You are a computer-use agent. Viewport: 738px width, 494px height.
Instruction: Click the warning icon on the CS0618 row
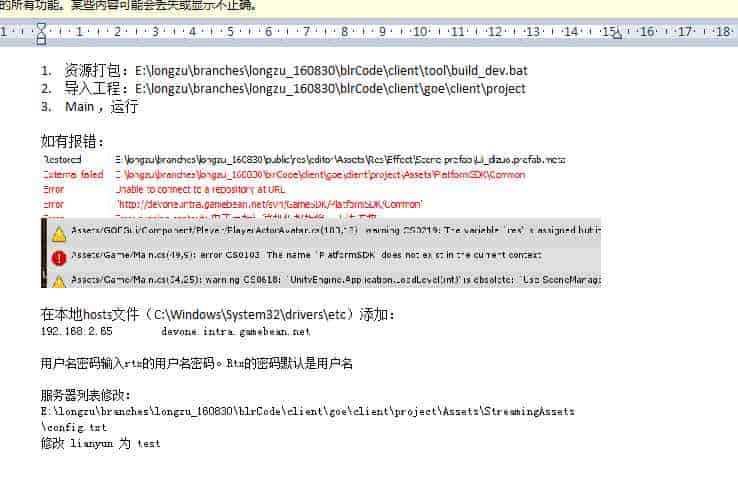(x=59, y=279)
